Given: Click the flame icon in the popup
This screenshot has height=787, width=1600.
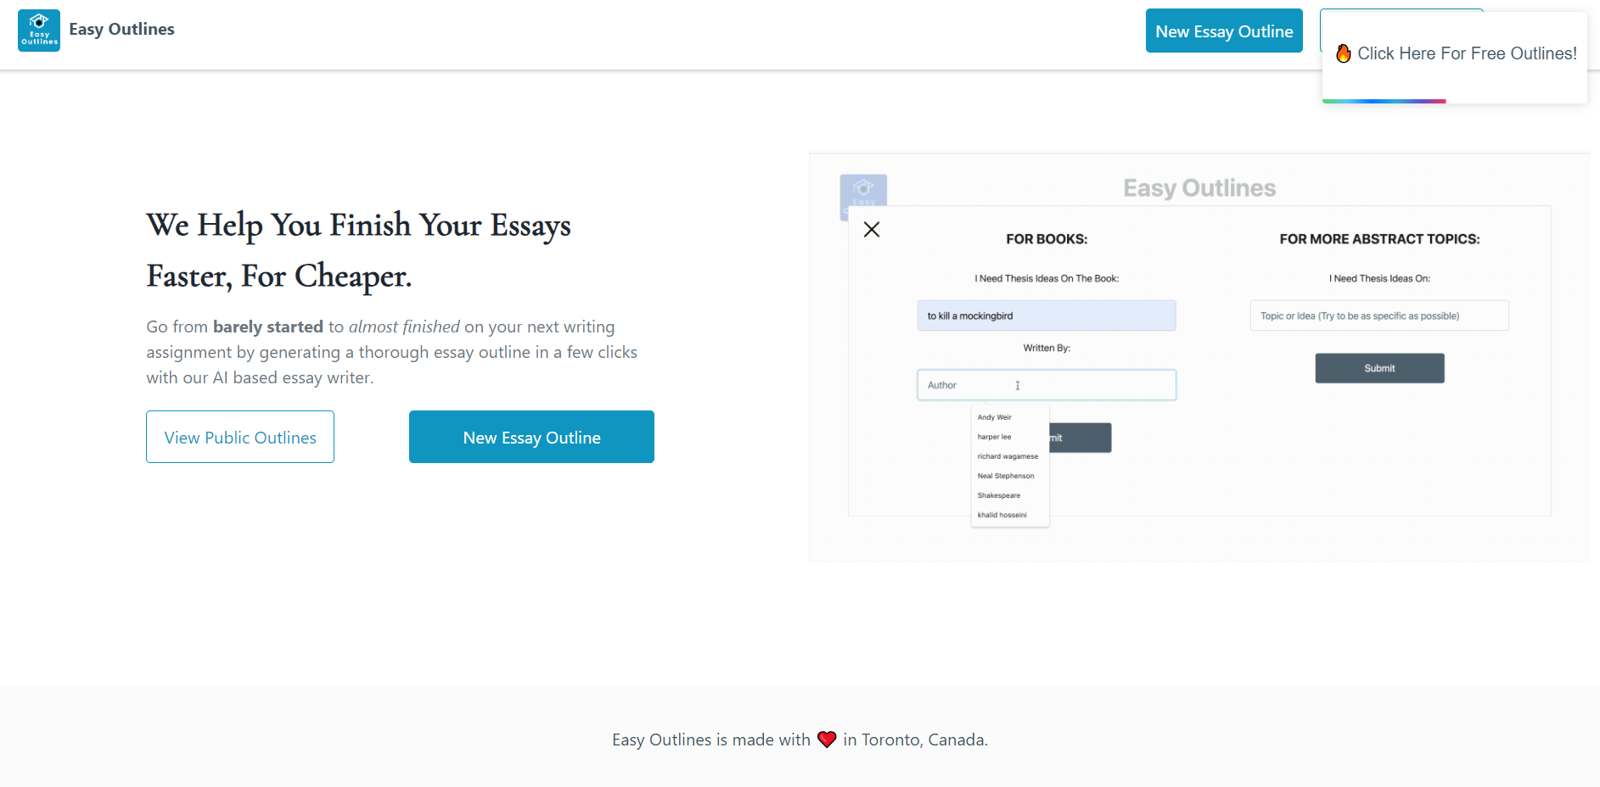Looking at the screenshot, I should coord(1343,53).
